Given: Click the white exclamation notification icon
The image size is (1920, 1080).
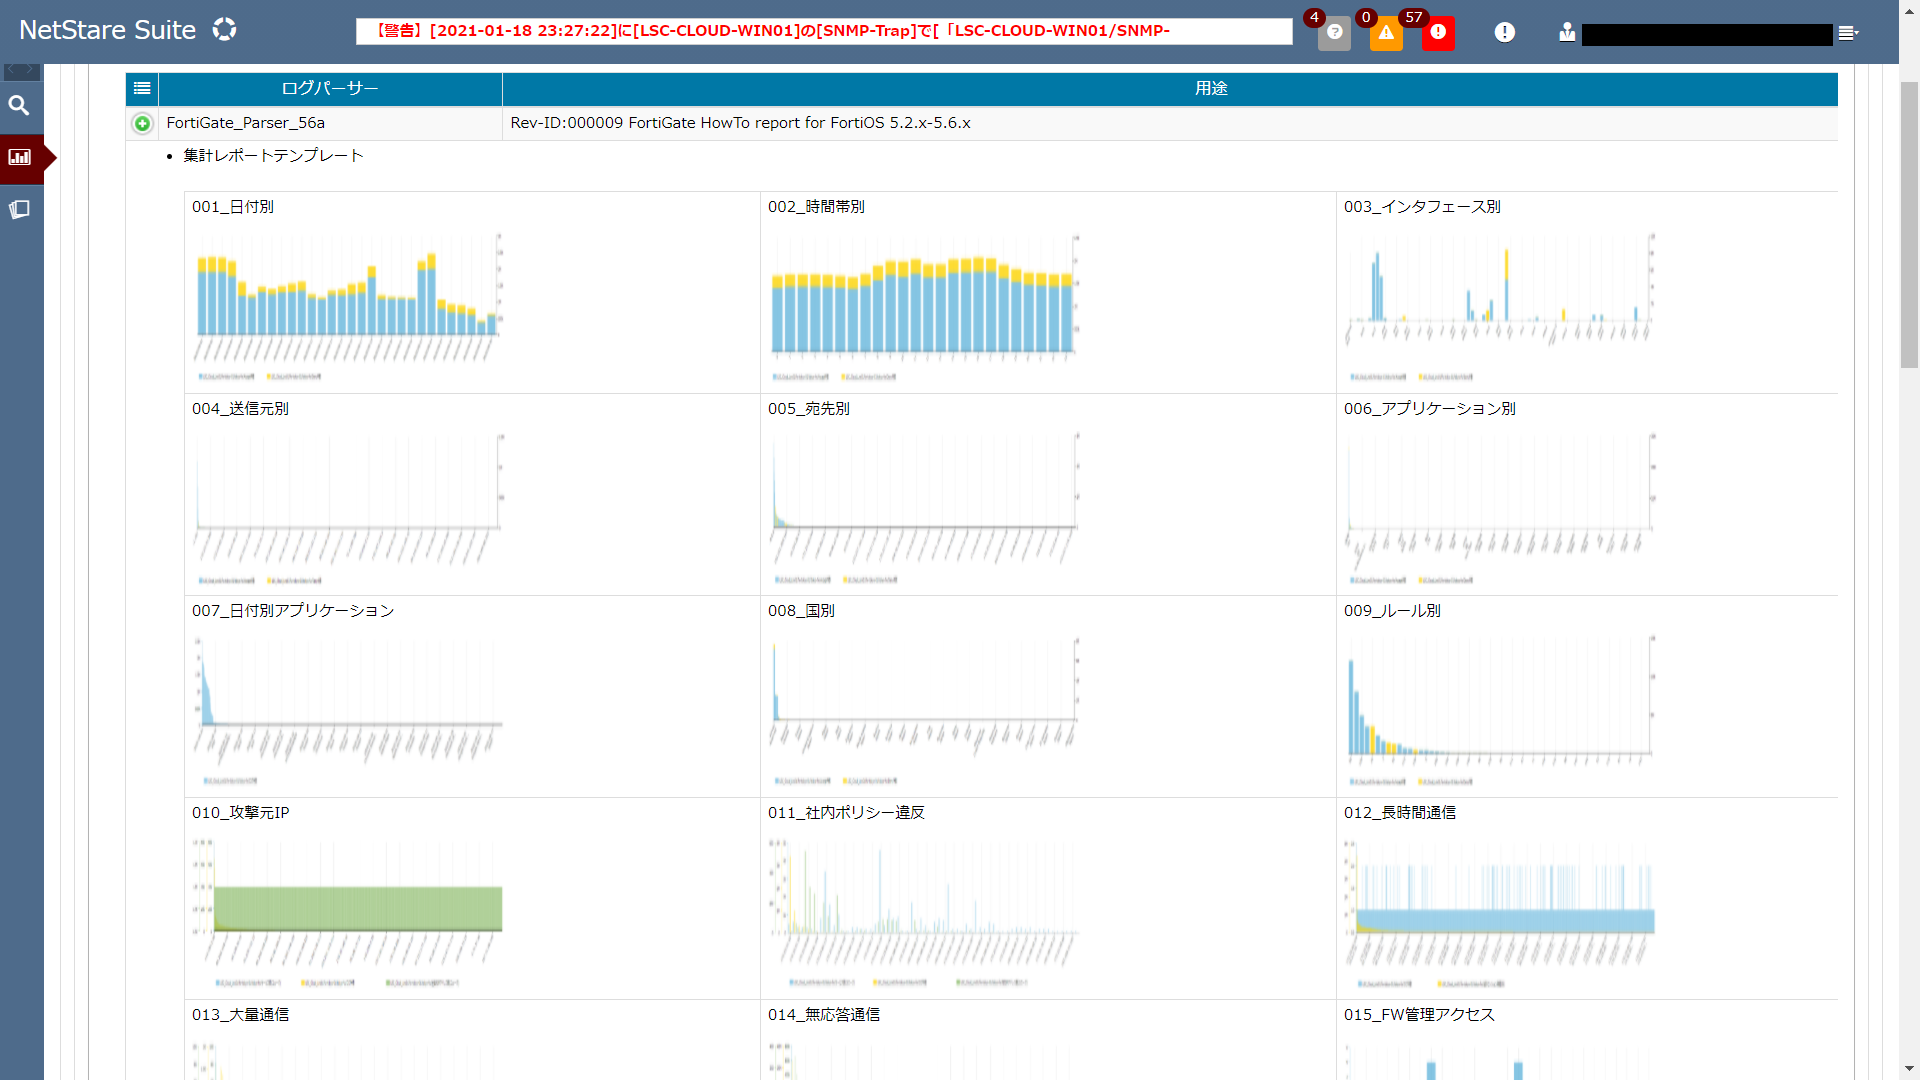Looking at the screenshot, I should 1504,33.
